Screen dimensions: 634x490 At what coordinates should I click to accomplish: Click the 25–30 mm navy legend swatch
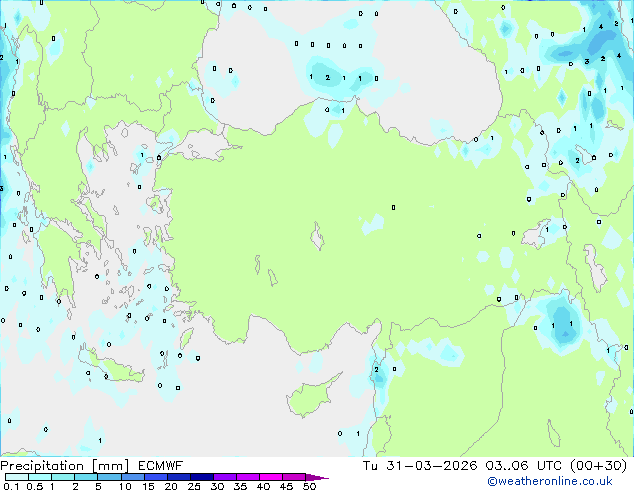pos(202,477)
